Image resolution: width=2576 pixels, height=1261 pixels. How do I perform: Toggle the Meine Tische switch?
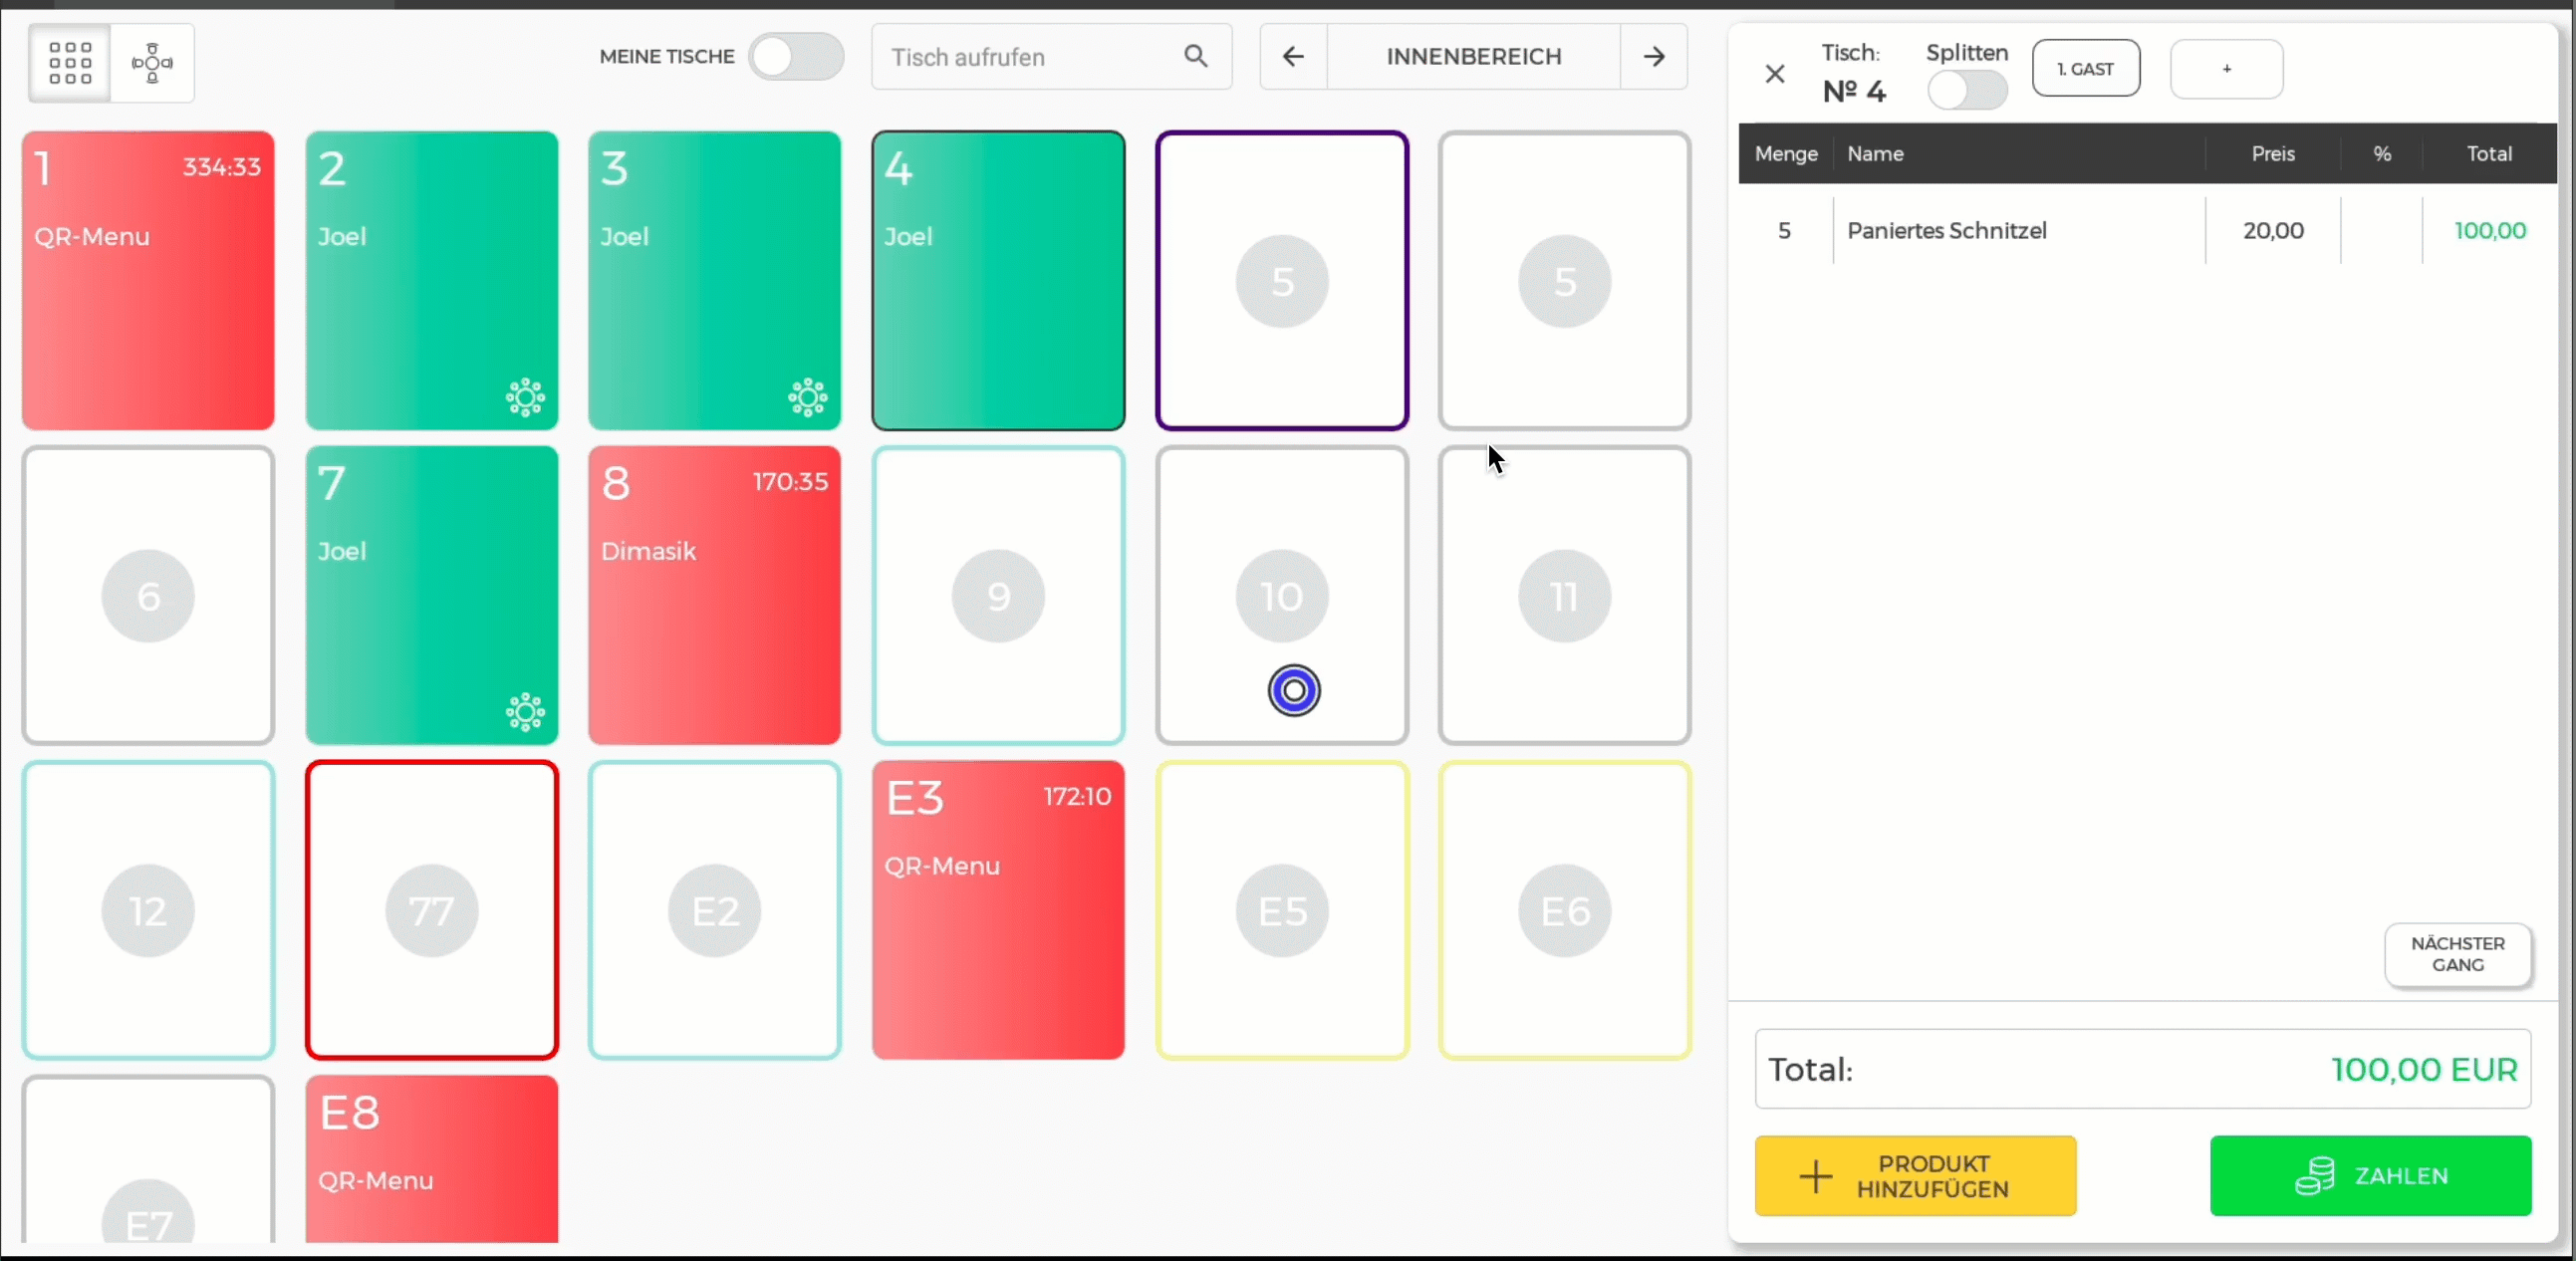pyautogui.click(x=796, y=57)
